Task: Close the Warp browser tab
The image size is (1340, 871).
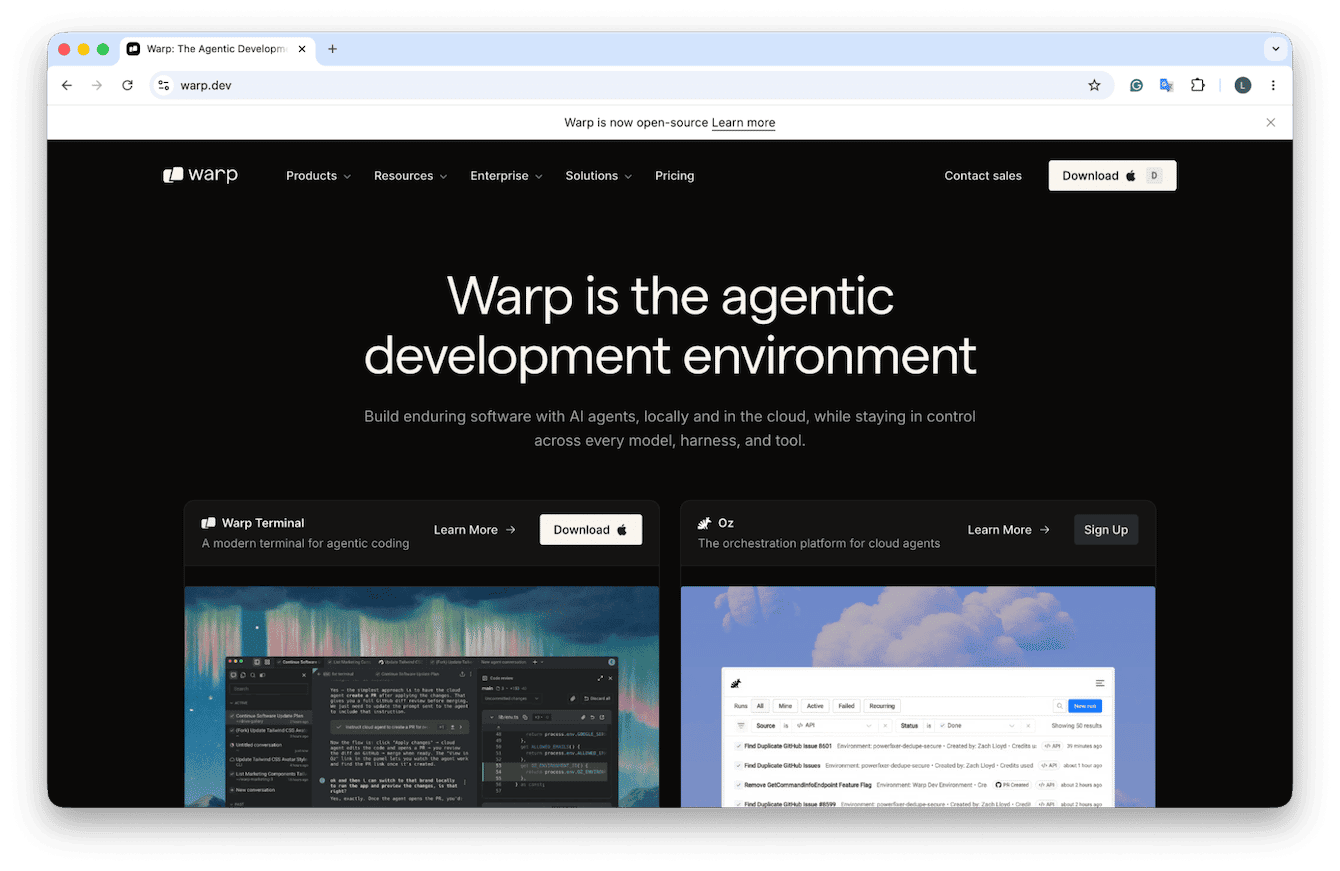Action: (x=303, y=49)
